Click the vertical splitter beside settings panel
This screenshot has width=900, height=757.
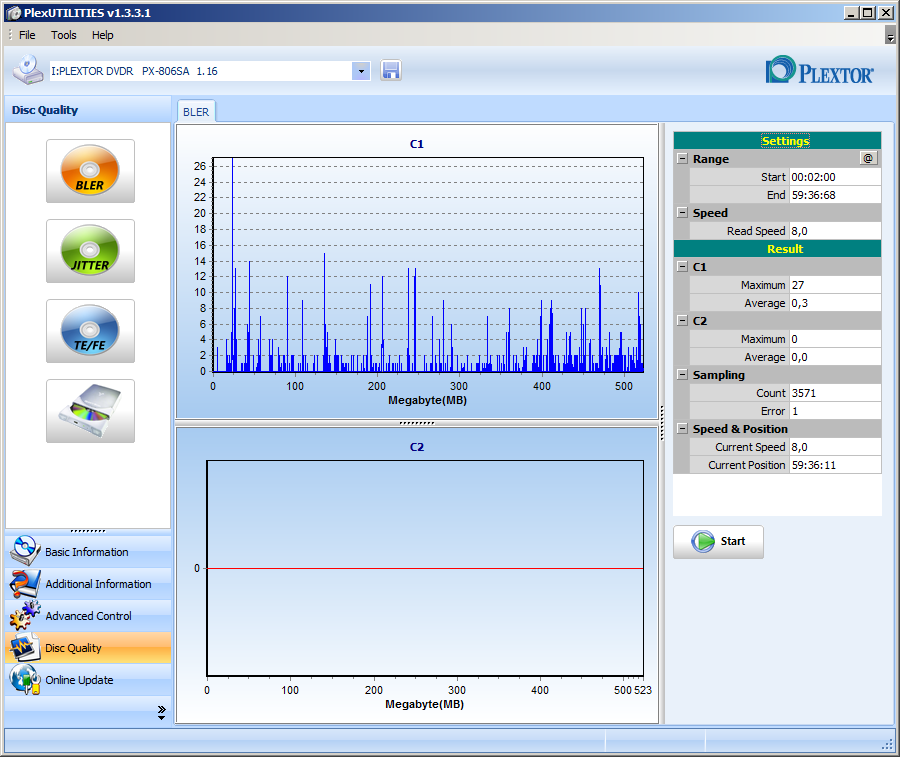[x=662, y=424]
